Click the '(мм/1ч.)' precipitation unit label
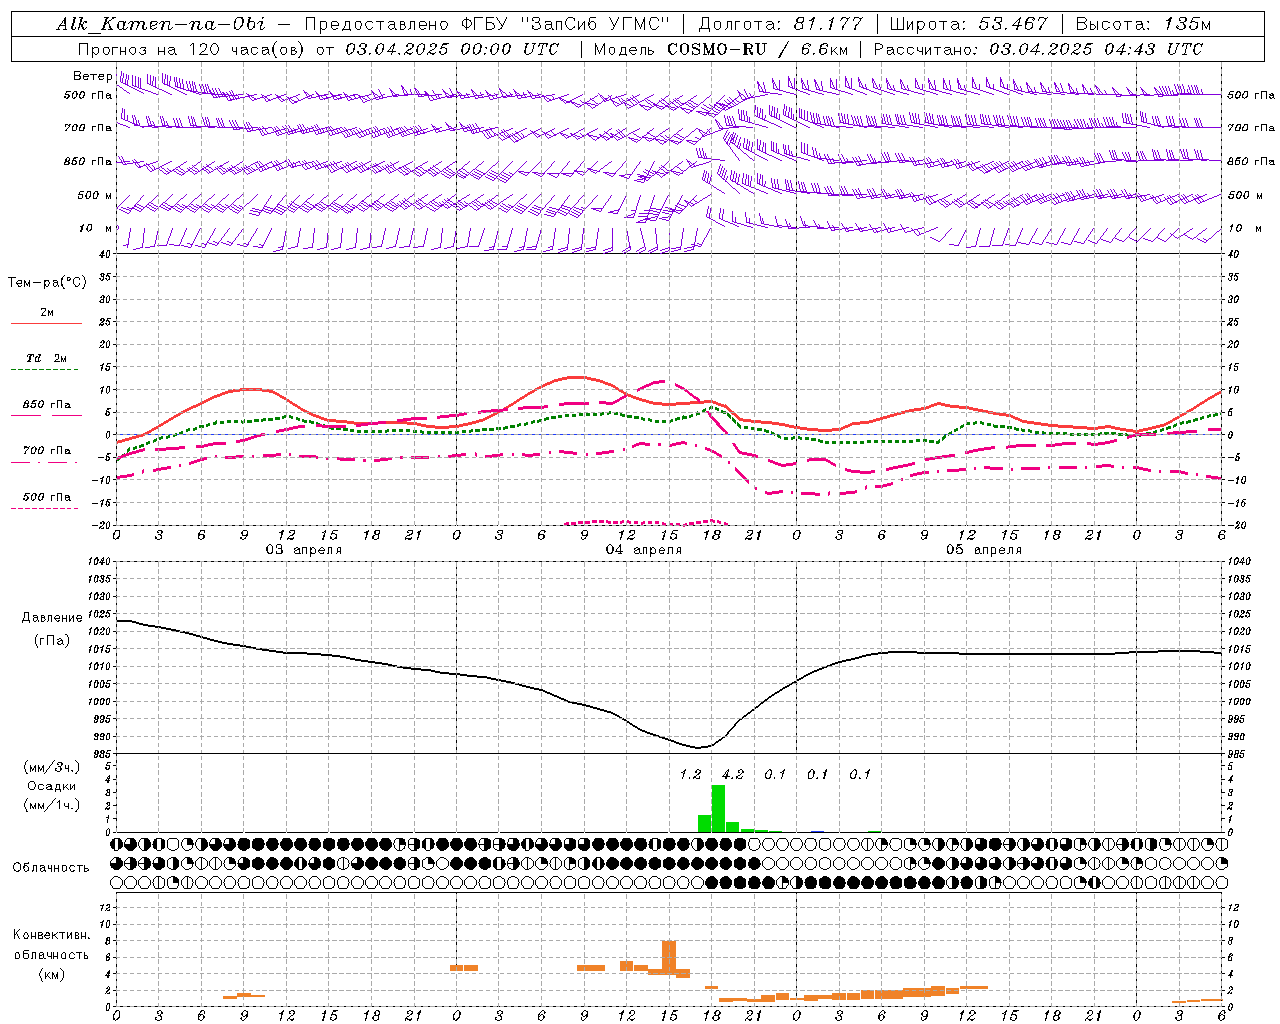Viewport: 1280px width, 1024px height. pos(52,805)
